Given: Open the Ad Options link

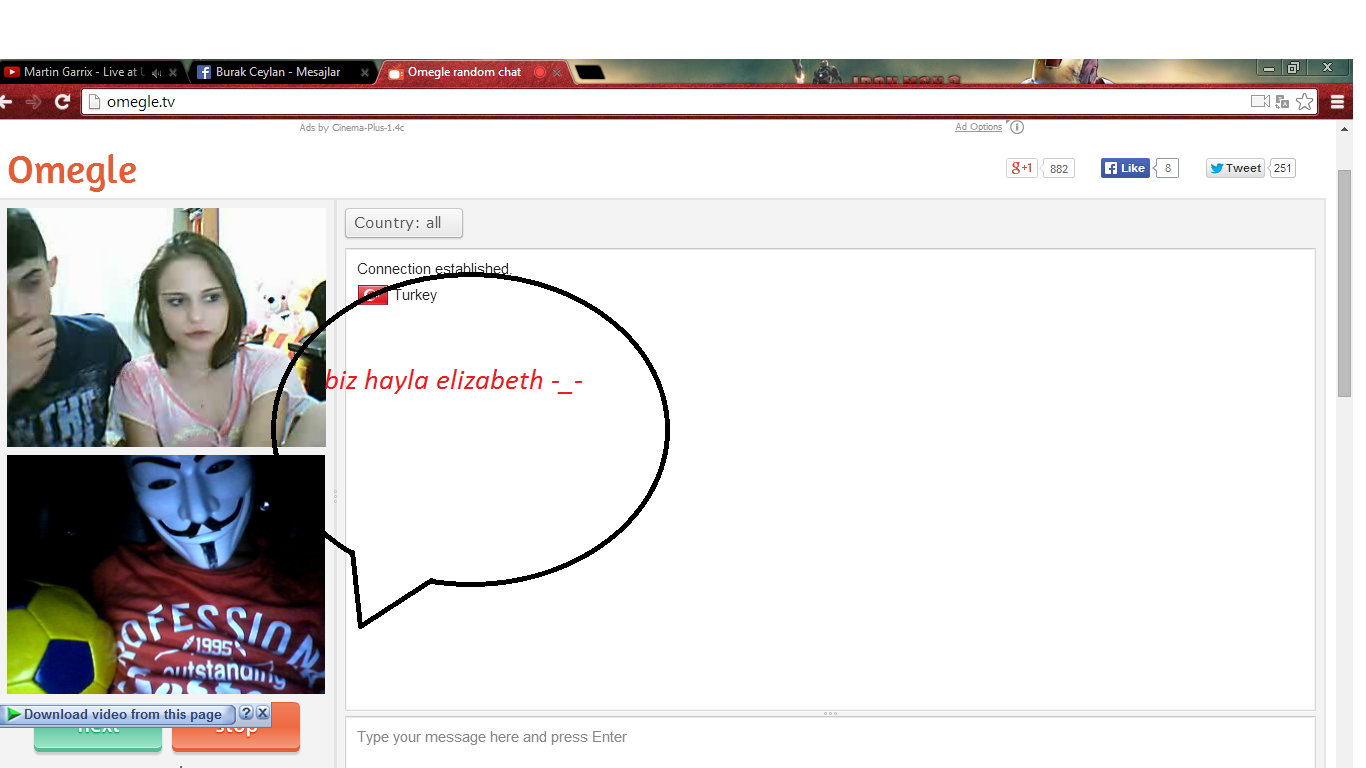Looking at the screenshot, I should 978,127.
